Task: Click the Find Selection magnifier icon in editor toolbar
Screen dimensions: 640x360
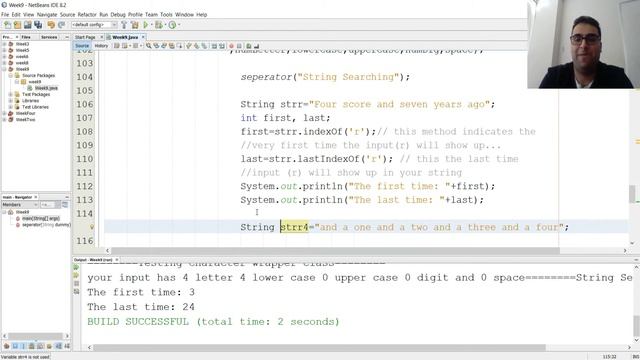Action: (149, 46)
